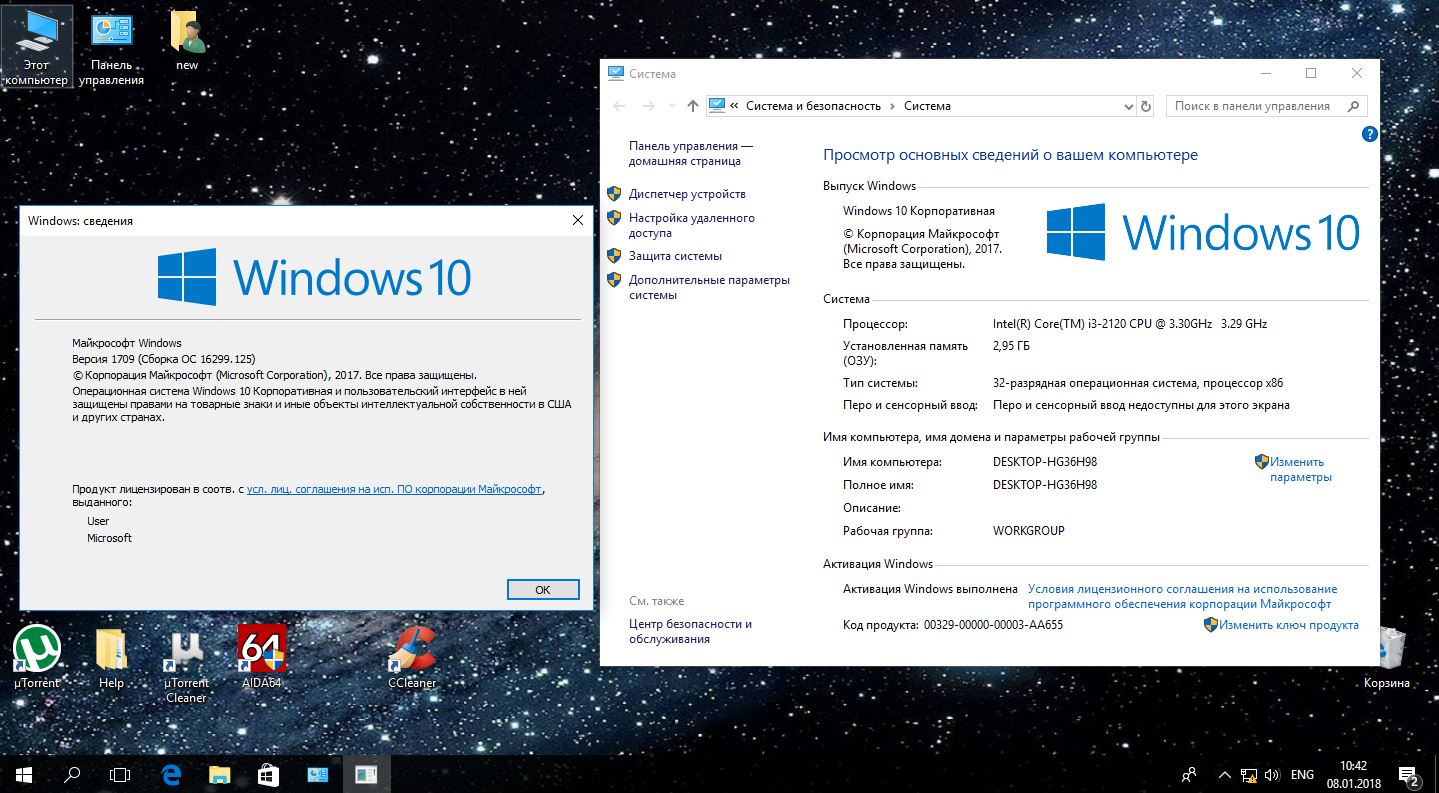Switch to the Система window taskbar button
The height and width of the screenshot is (793, 1439).
tap(318, 774)
